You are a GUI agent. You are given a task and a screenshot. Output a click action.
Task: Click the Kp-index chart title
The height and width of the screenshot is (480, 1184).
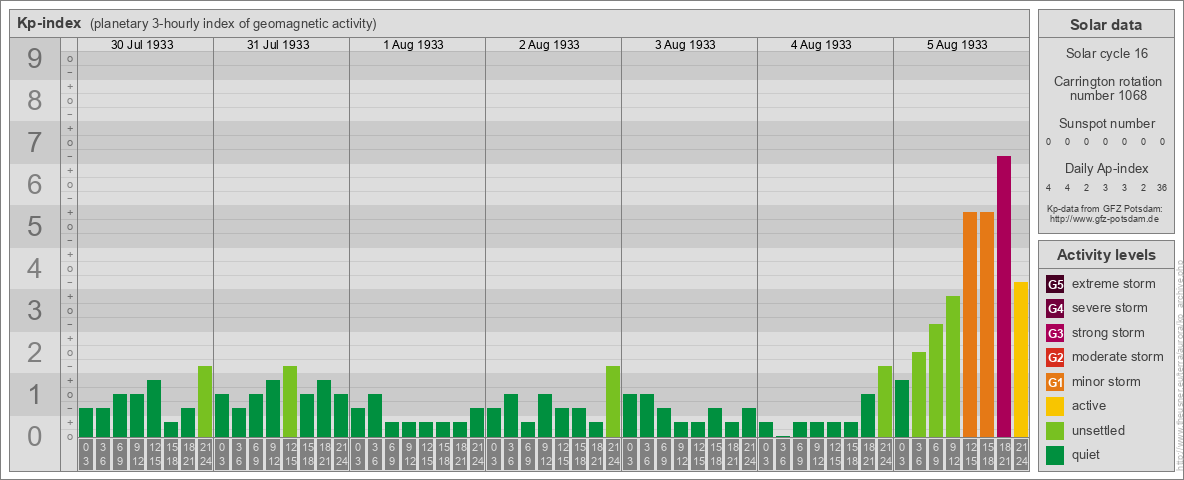49,23
